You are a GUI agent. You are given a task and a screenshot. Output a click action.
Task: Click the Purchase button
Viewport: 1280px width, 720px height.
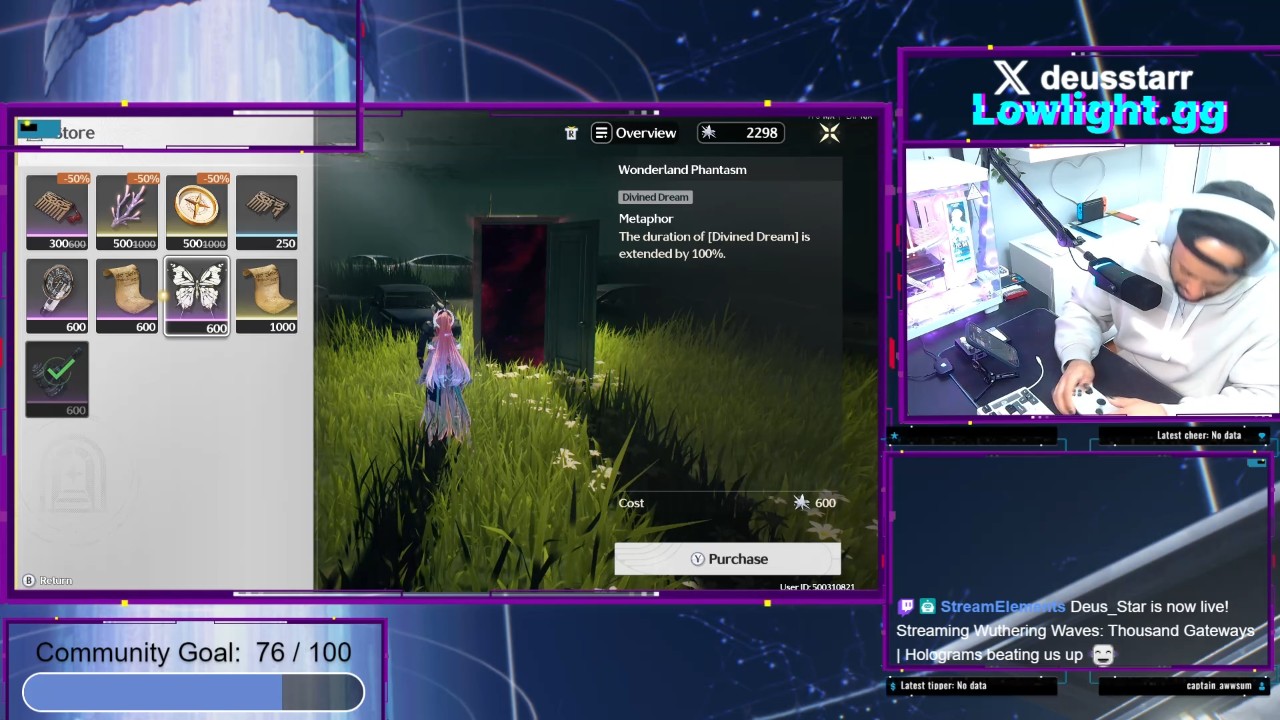[728, 559]
